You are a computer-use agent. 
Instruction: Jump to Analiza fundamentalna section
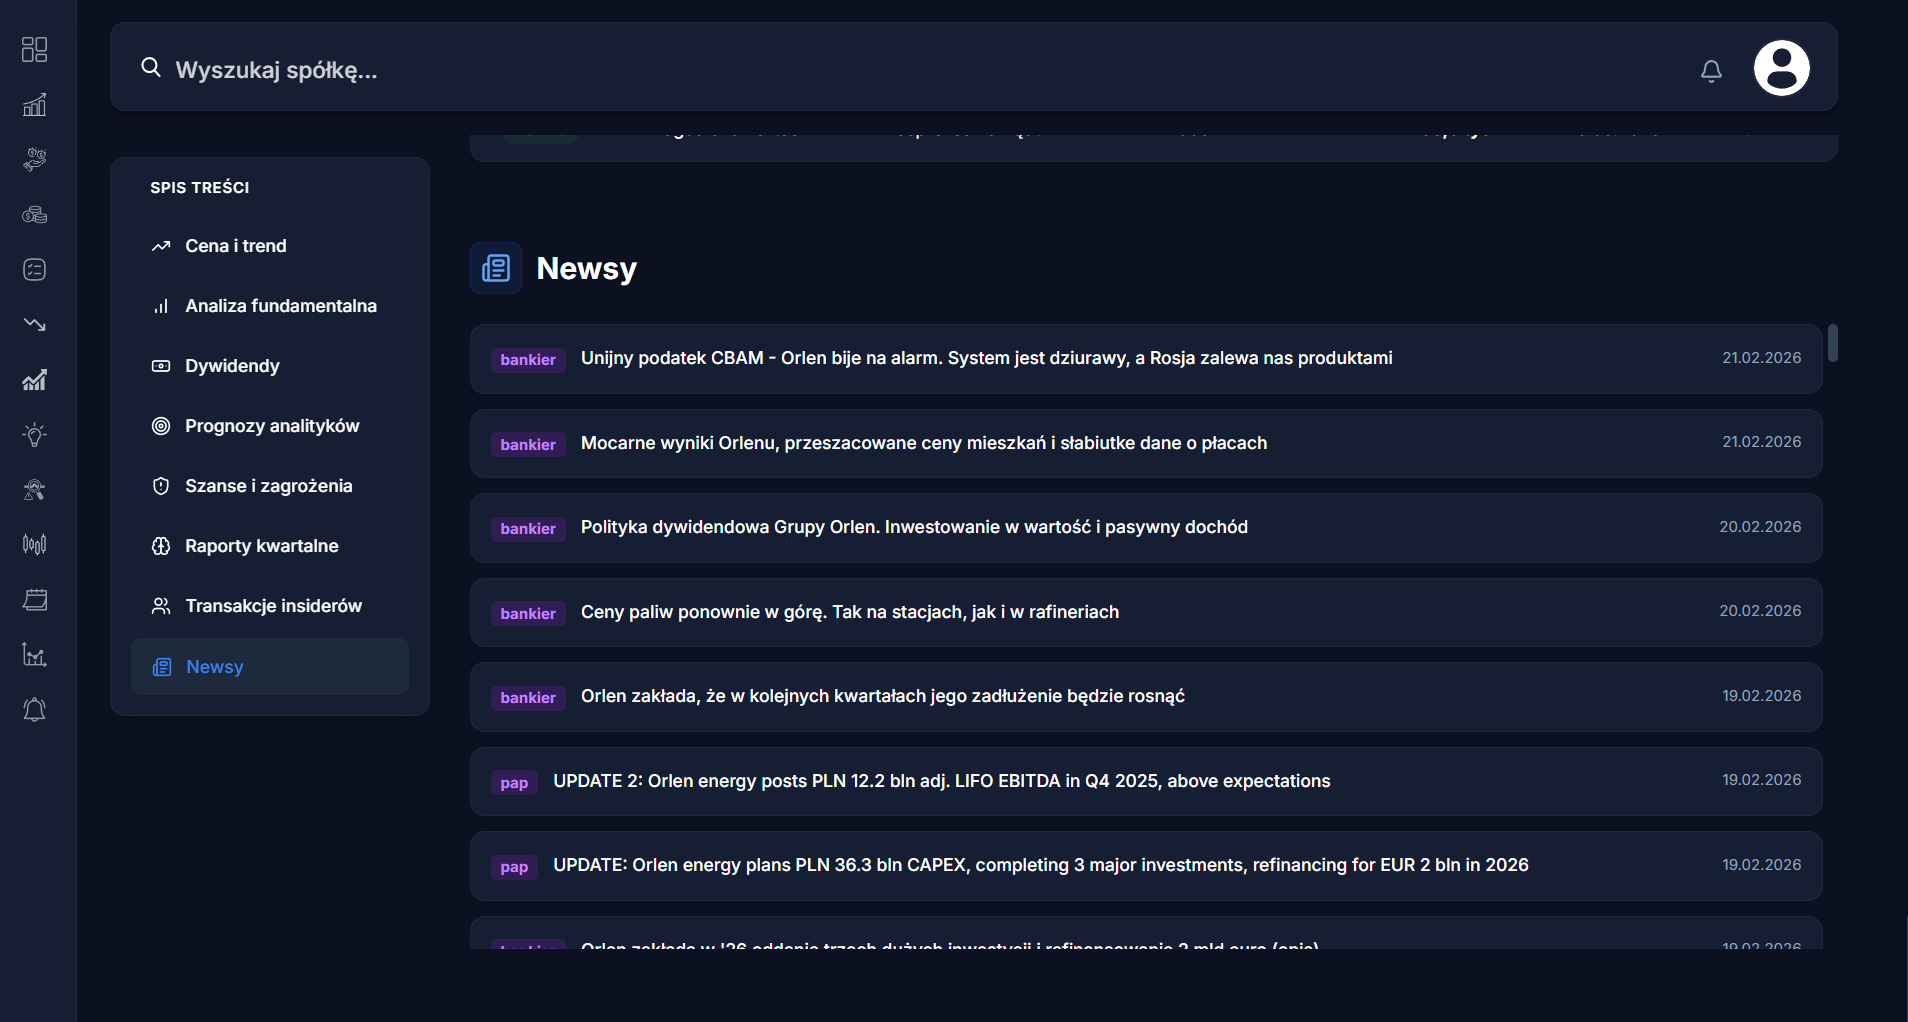(x=280, y=306)
